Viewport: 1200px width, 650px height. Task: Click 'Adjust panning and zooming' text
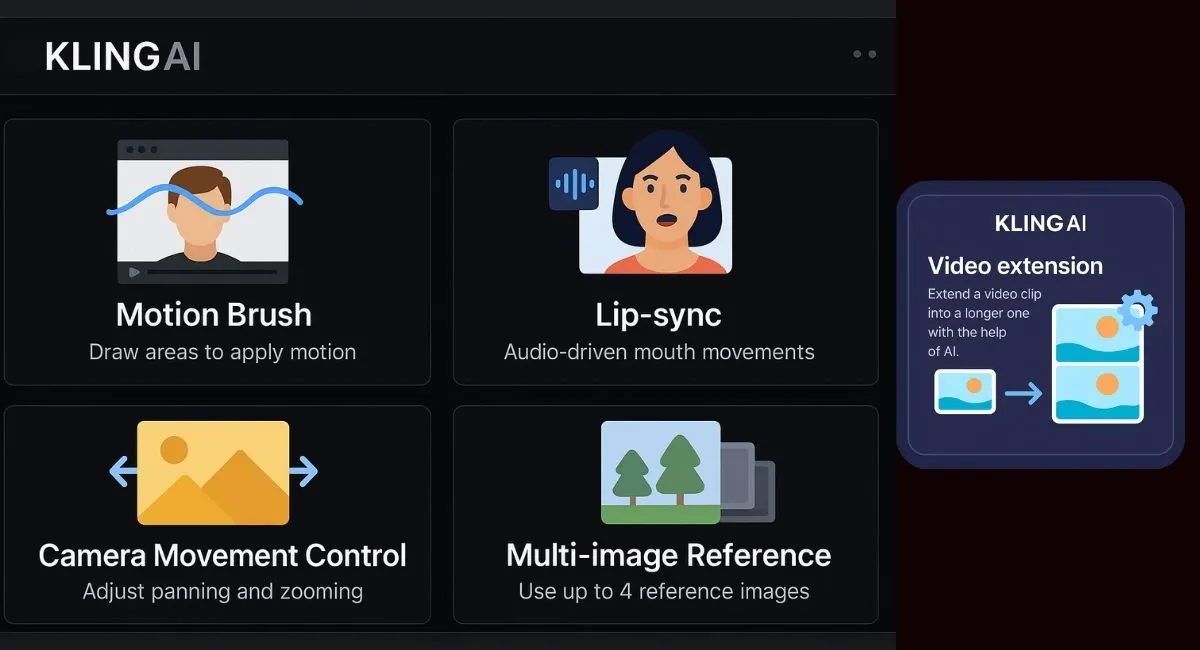pos(222,591)
